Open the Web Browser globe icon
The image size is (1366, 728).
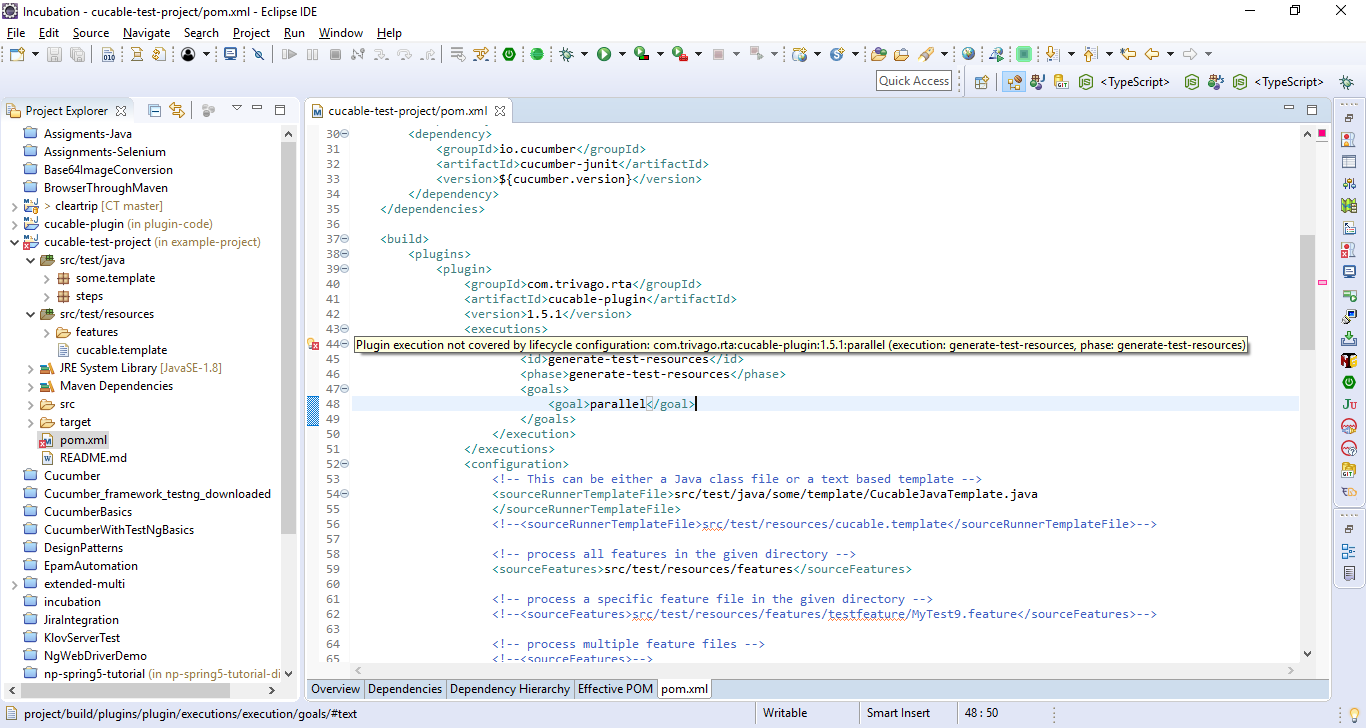968,54
